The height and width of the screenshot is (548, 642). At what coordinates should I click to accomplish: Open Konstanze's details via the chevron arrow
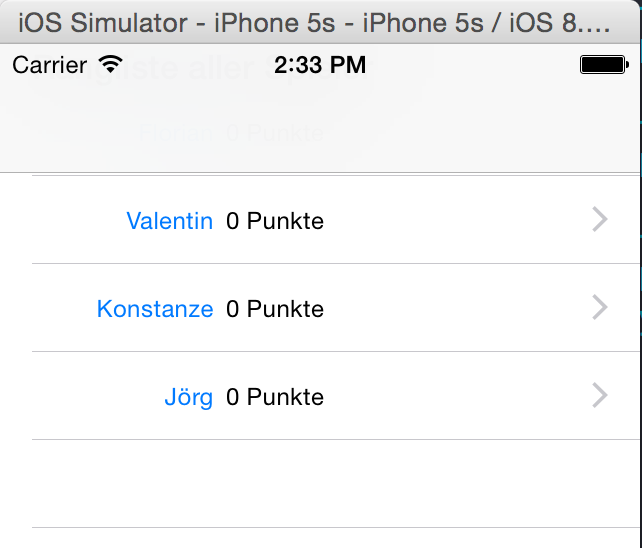coord(600,307)
